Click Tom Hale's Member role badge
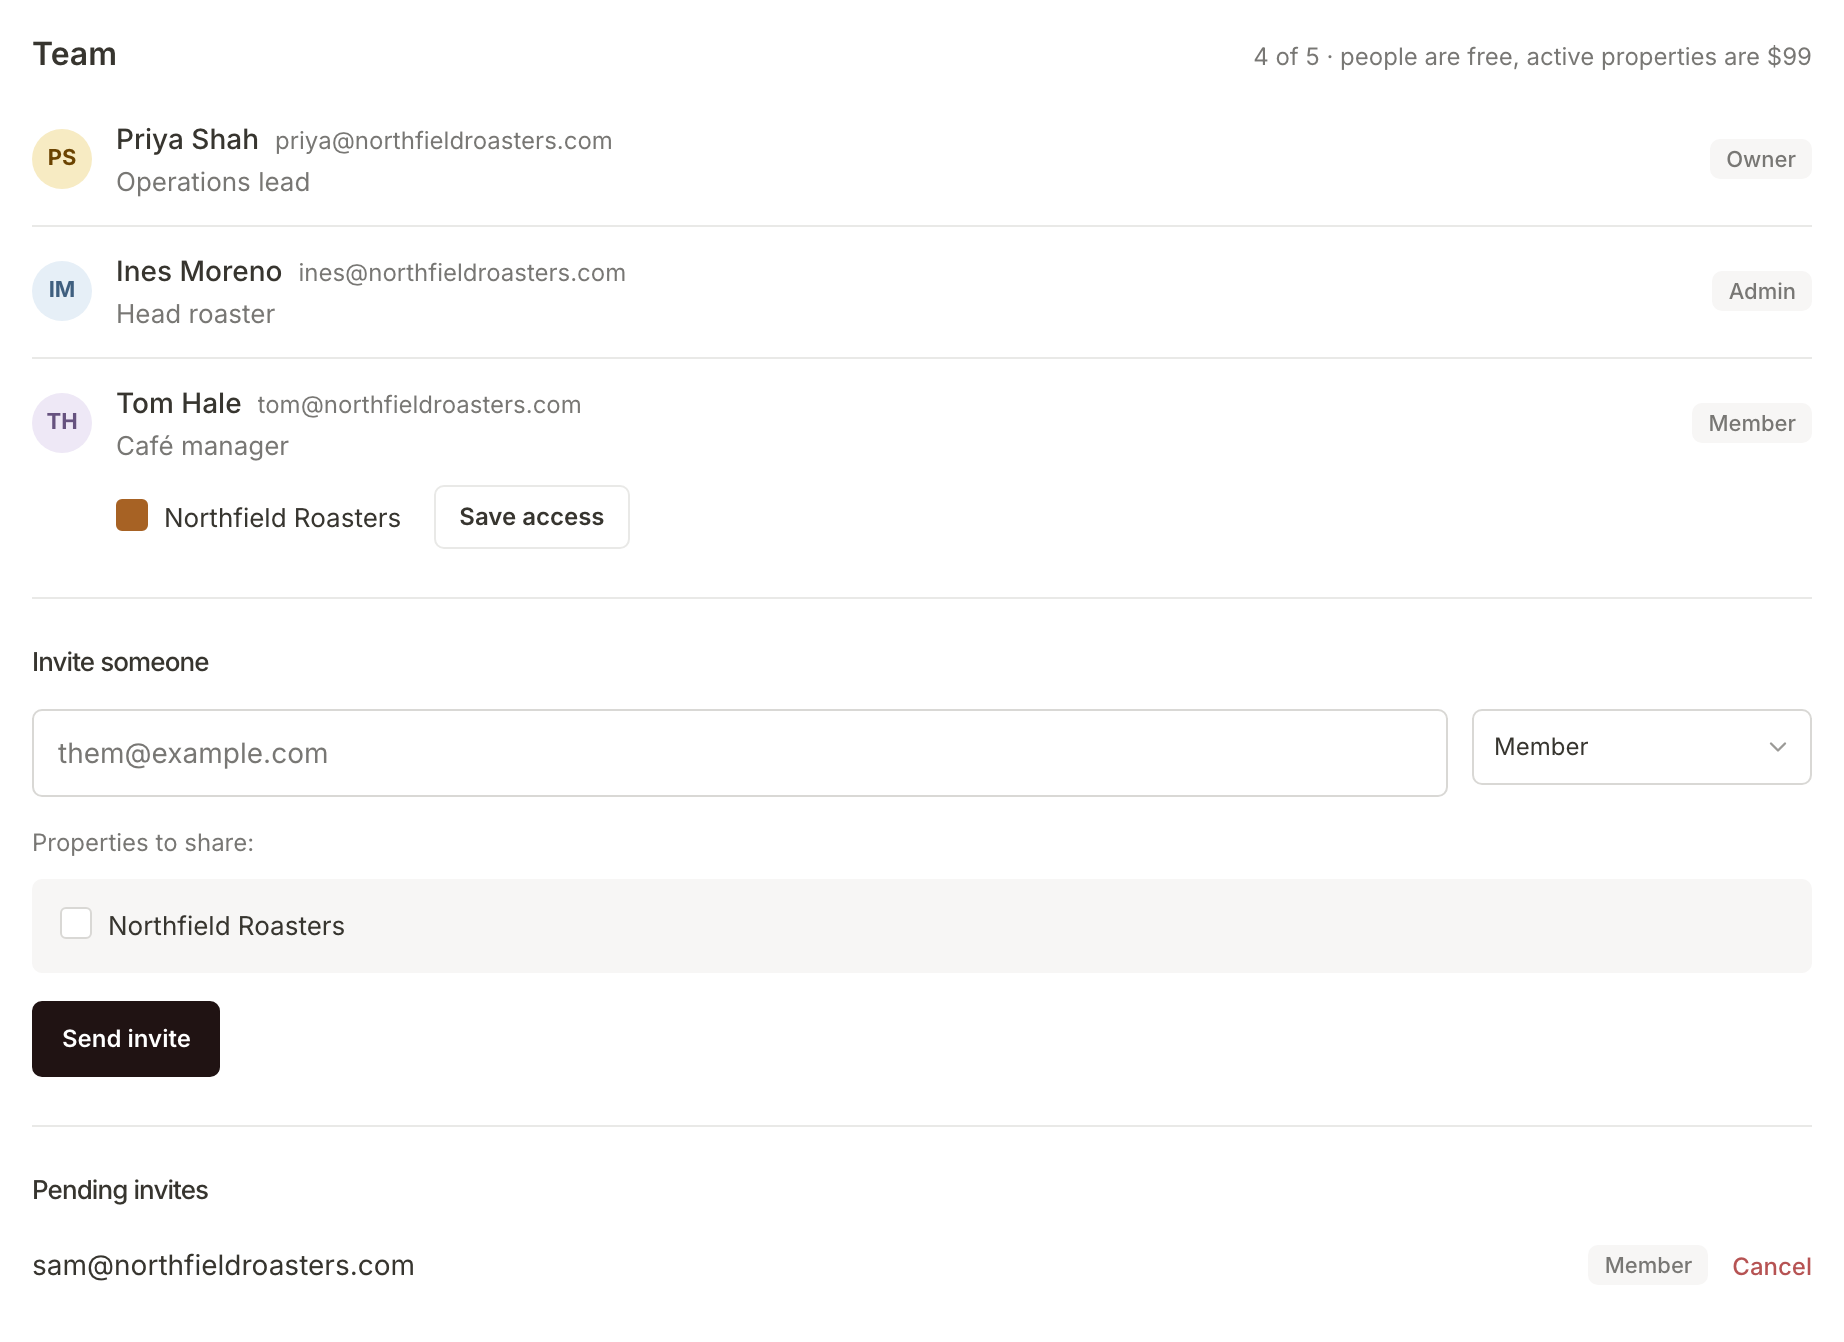Image resolution: width=1844 pixels, height=1342 pixels. tap(1751, 423)
